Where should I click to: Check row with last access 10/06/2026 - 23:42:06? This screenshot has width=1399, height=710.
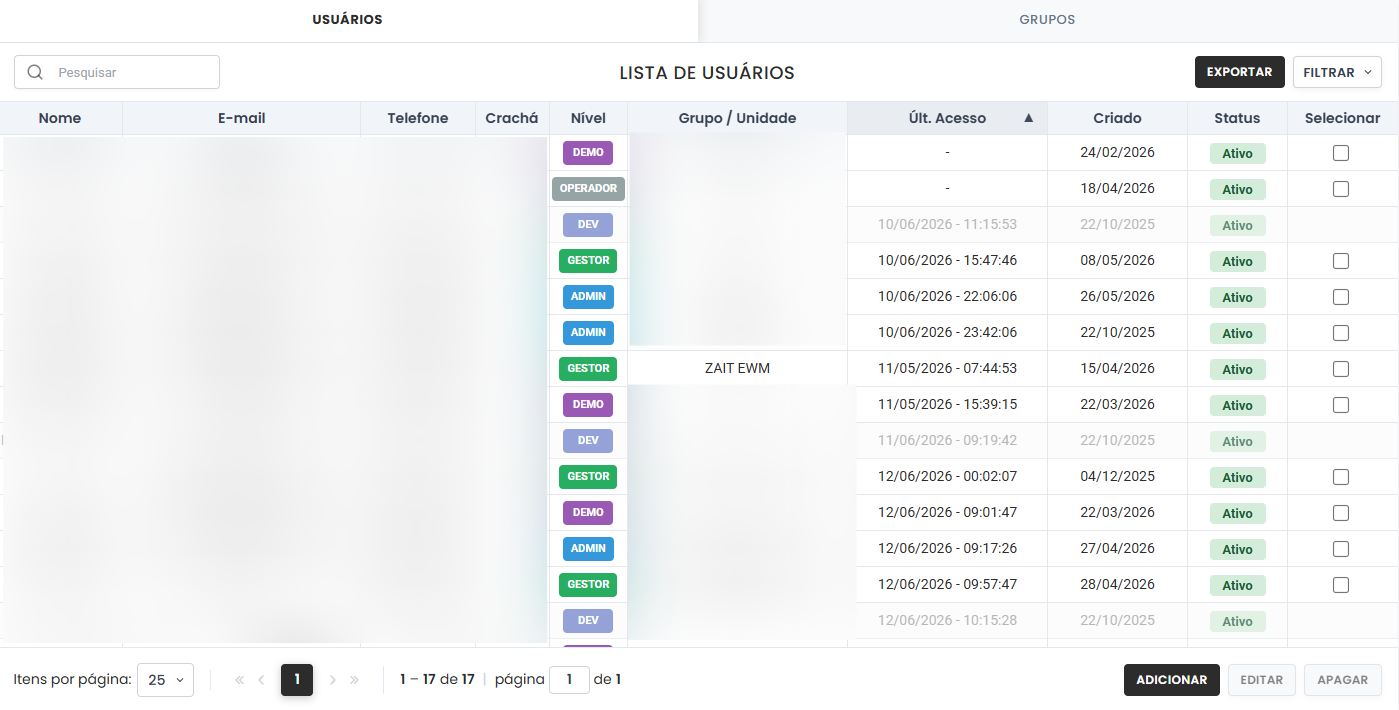(x=1341, y=333)
